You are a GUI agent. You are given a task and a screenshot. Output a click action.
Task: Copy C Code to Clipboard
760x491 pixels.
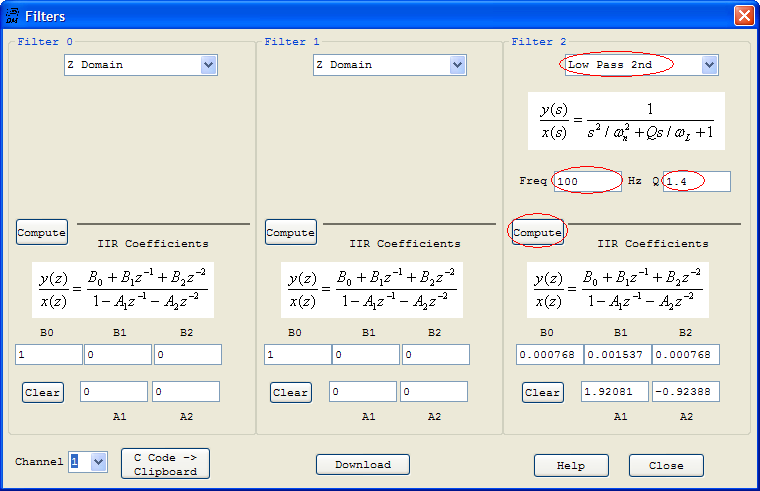[165, 463]
